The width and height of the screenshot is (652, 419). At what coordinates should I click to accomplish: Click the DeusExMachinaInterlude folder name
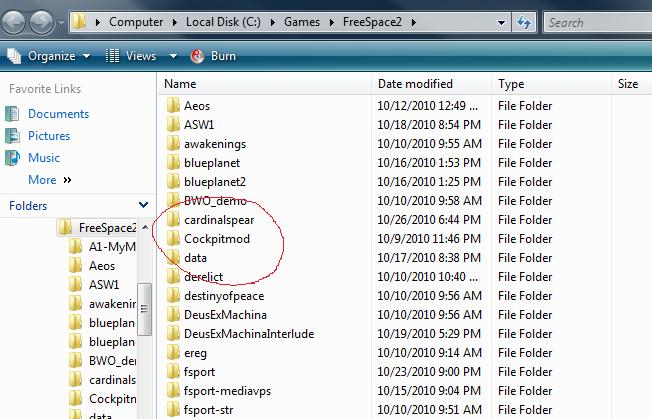[x=249, y=334]
